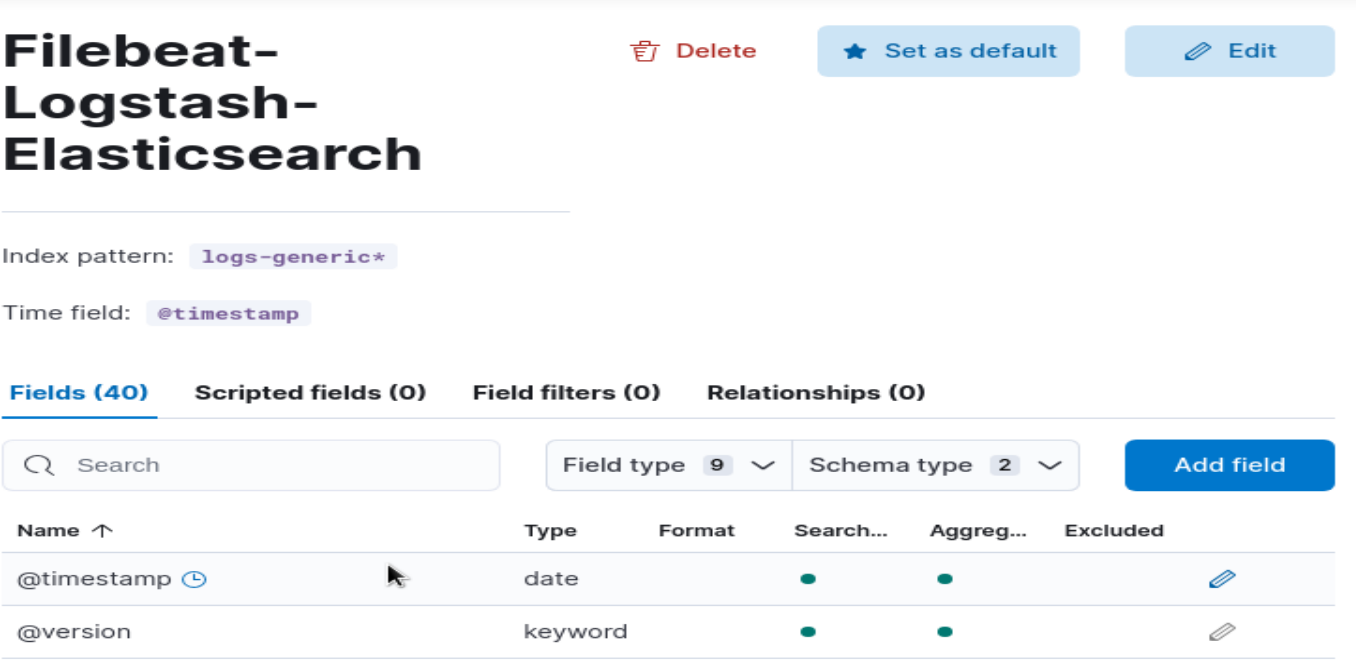Image resolution: width=1356 pixels, height=667 pixels.
Task: Toggle the sort arrow next to Name column
Action: pos(102,531)
